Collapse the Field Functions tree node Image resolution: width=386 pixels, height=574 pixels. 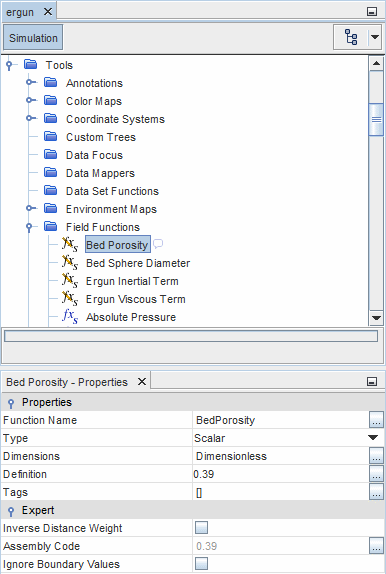[x=29, y=227]
